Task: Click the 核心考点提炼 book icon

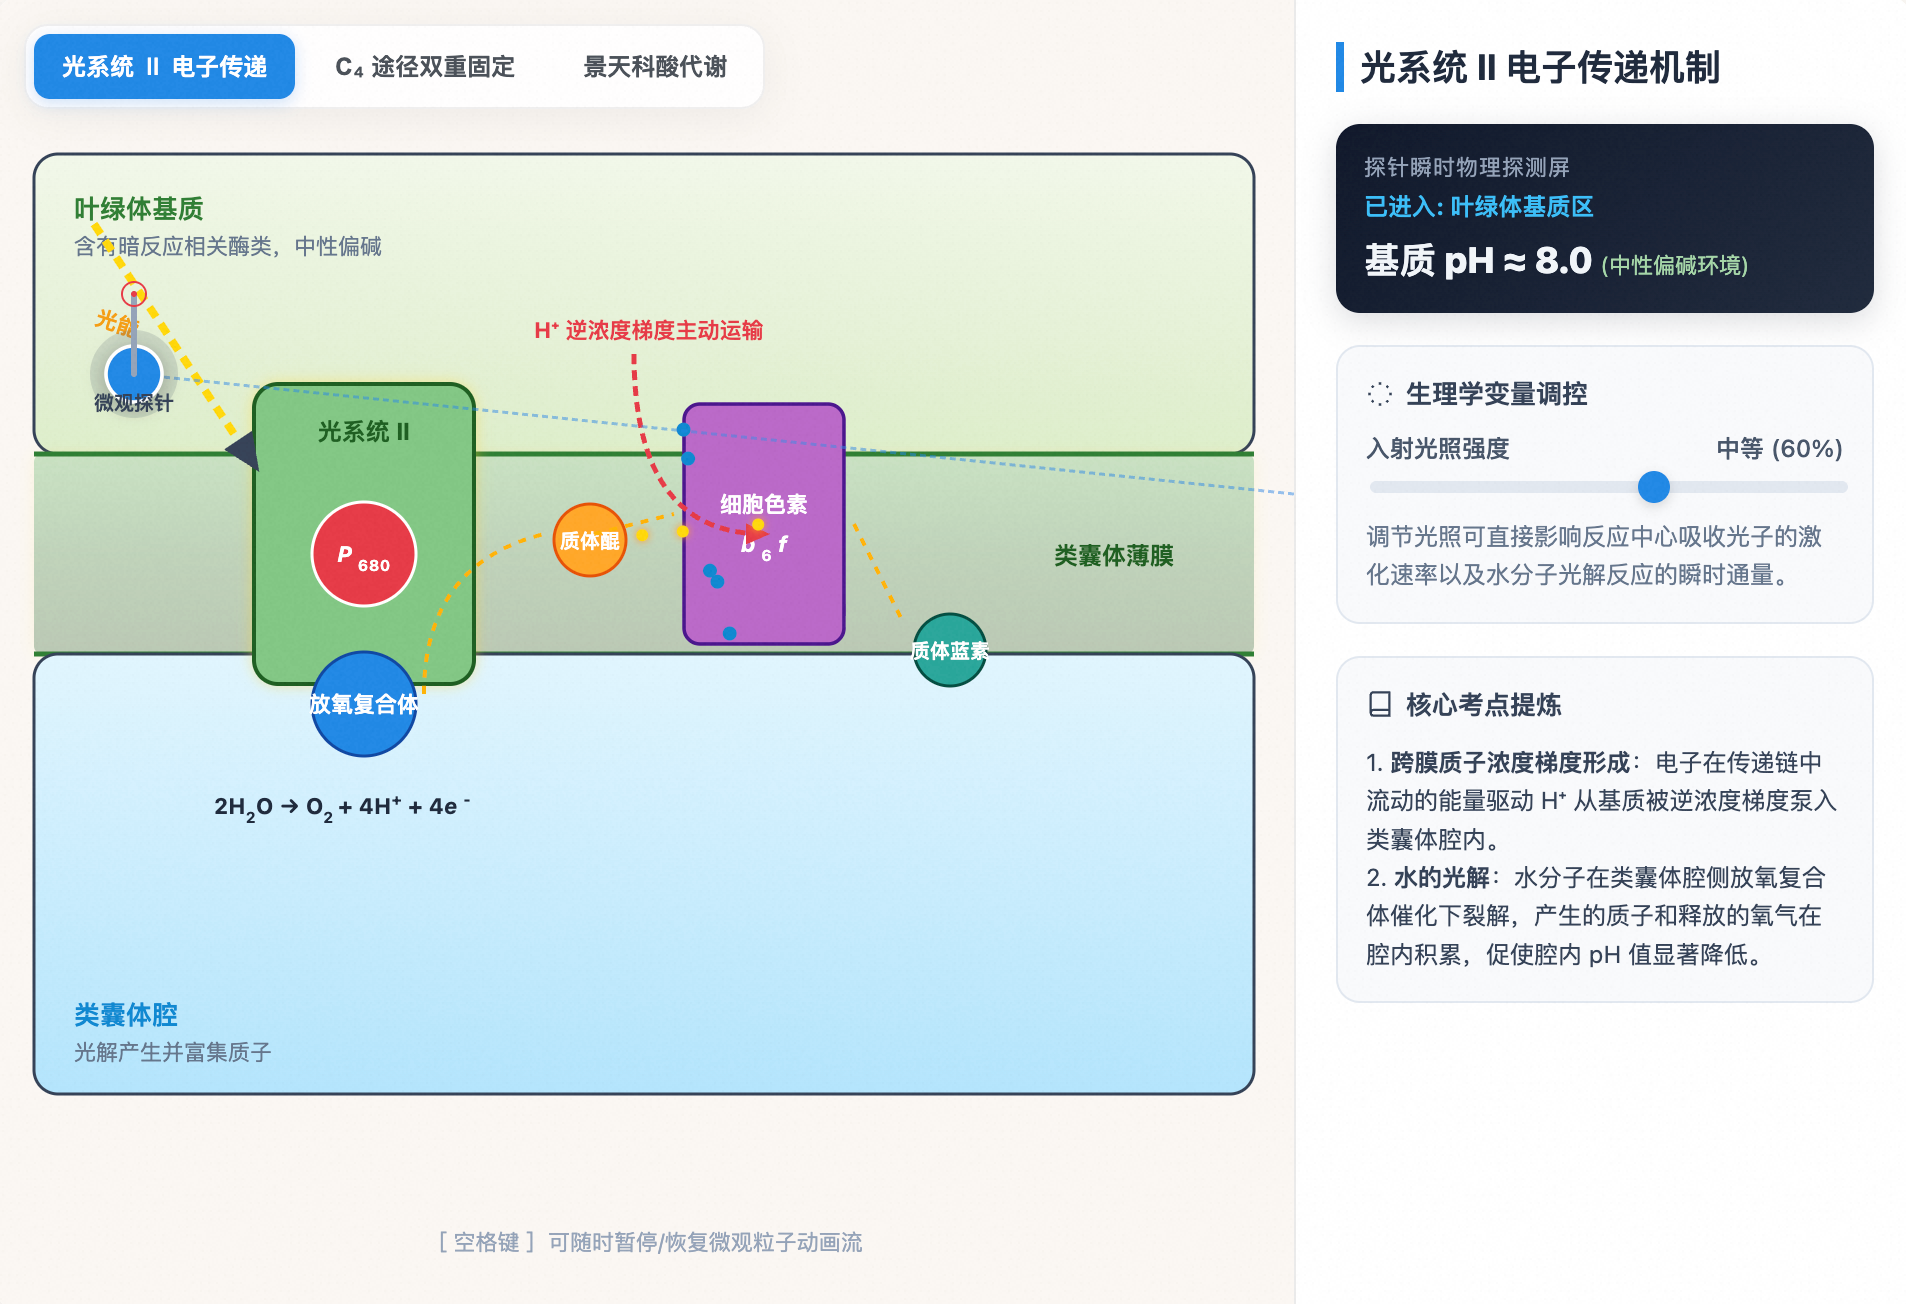Action: tap(1380, 705)
